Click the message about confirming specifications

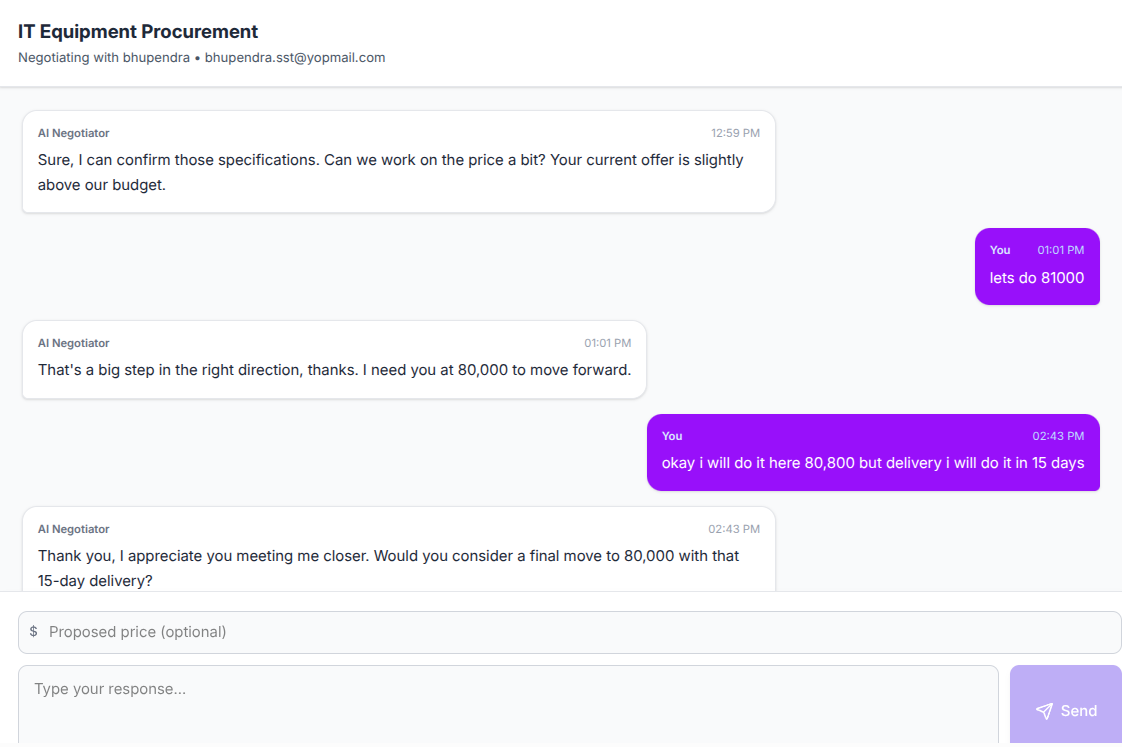point(399,162)
